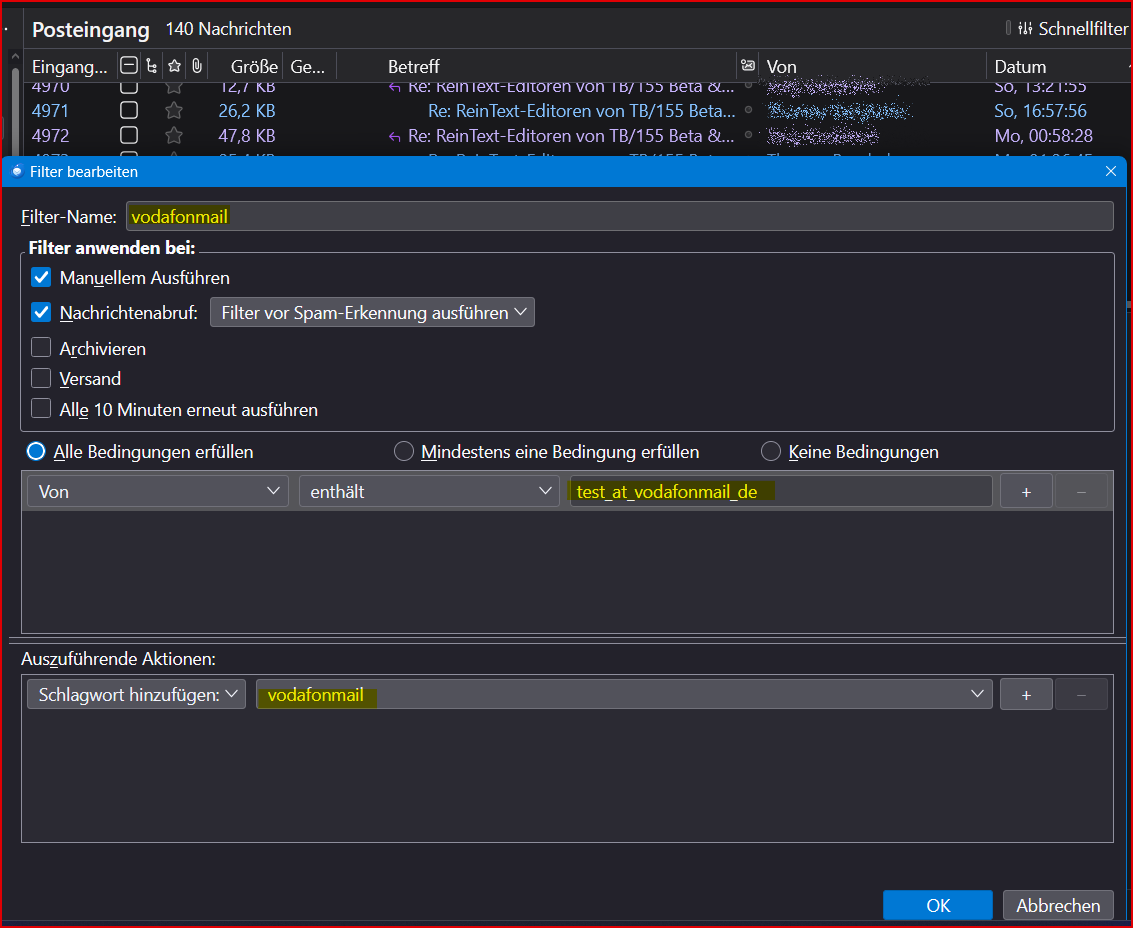
Task: Select Alle Bedingungen erfüllen radio
Action: 36,452
